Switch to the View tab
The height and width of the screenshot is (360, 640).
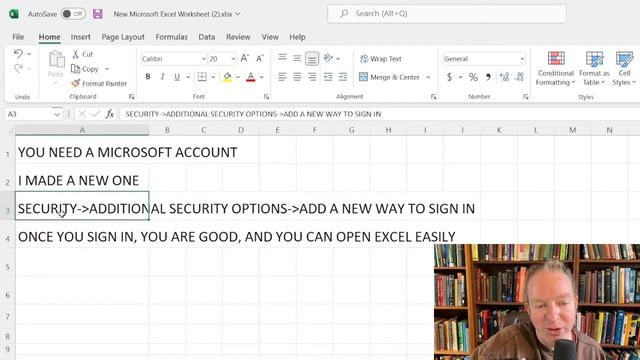(x=270, y=37)
